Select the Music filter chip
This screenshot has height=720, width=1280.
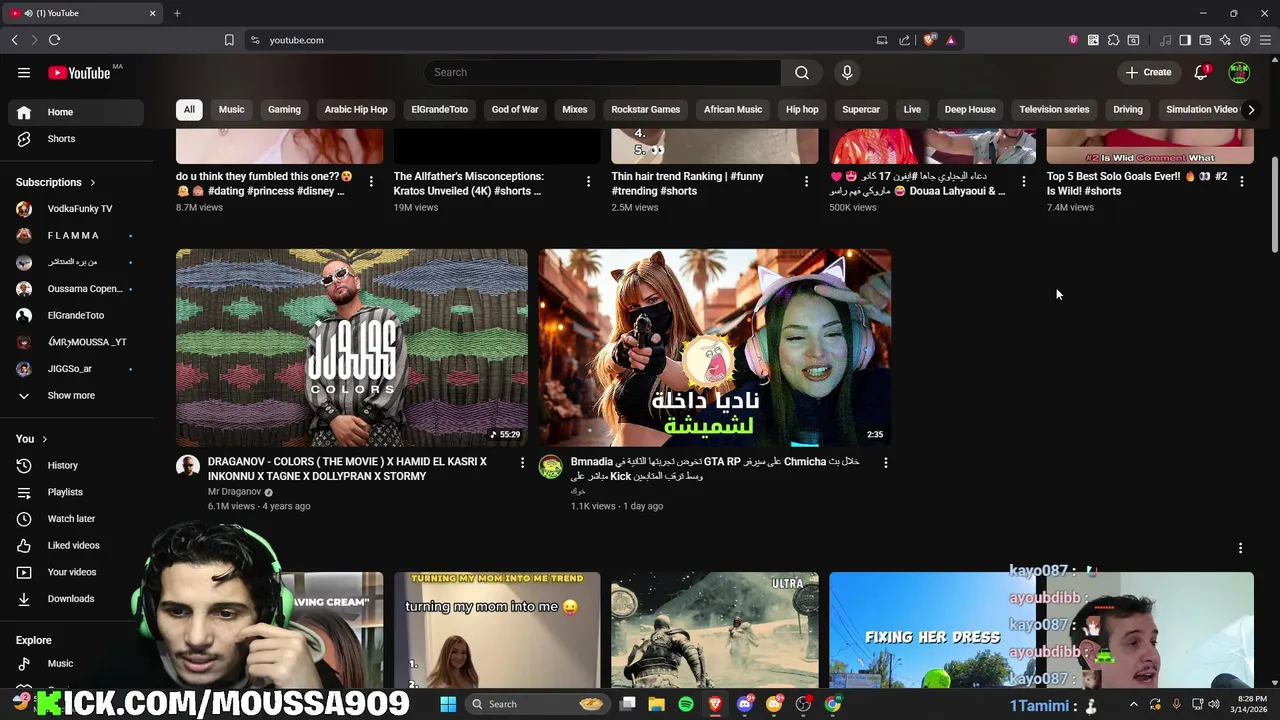231,109
